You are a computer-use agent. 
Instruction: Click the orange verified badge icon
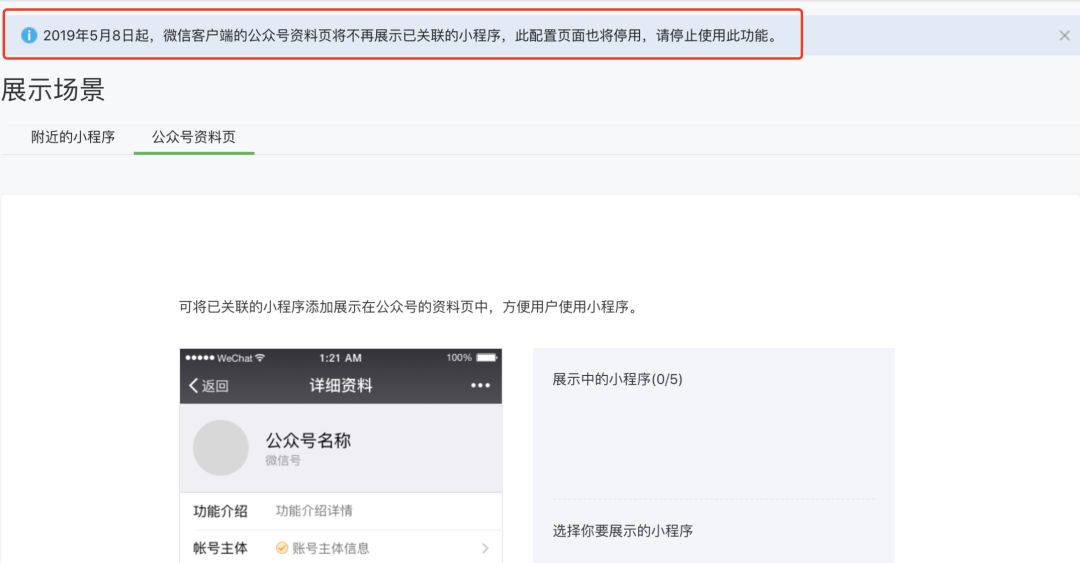[x=282, y=548]
